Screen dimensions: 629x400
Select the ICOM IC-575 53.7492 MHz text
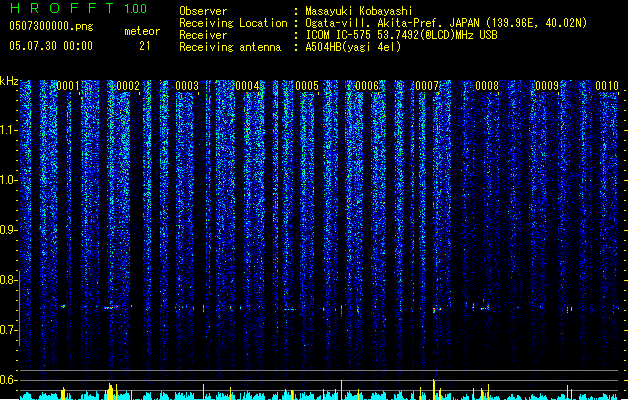pyautogui.click(x=402, y=35)
